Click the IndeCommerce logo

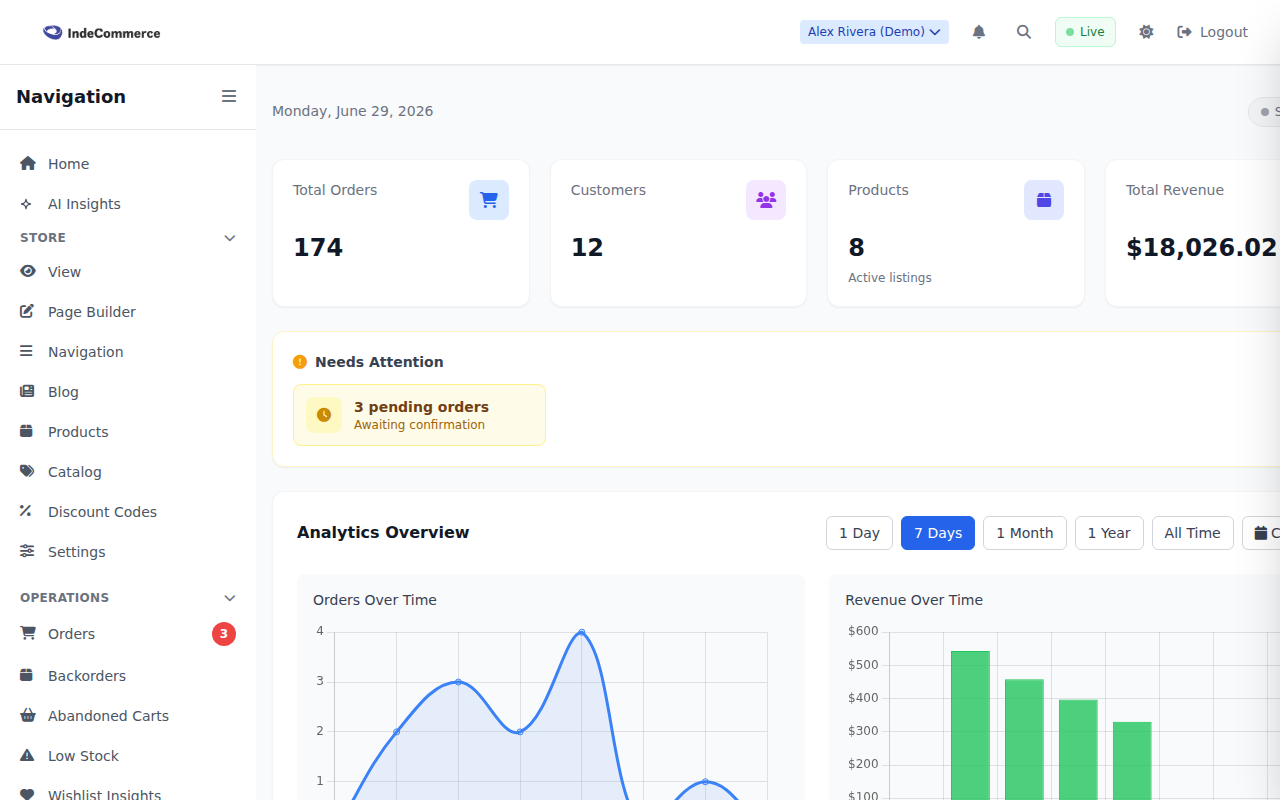tap(101, 32)
